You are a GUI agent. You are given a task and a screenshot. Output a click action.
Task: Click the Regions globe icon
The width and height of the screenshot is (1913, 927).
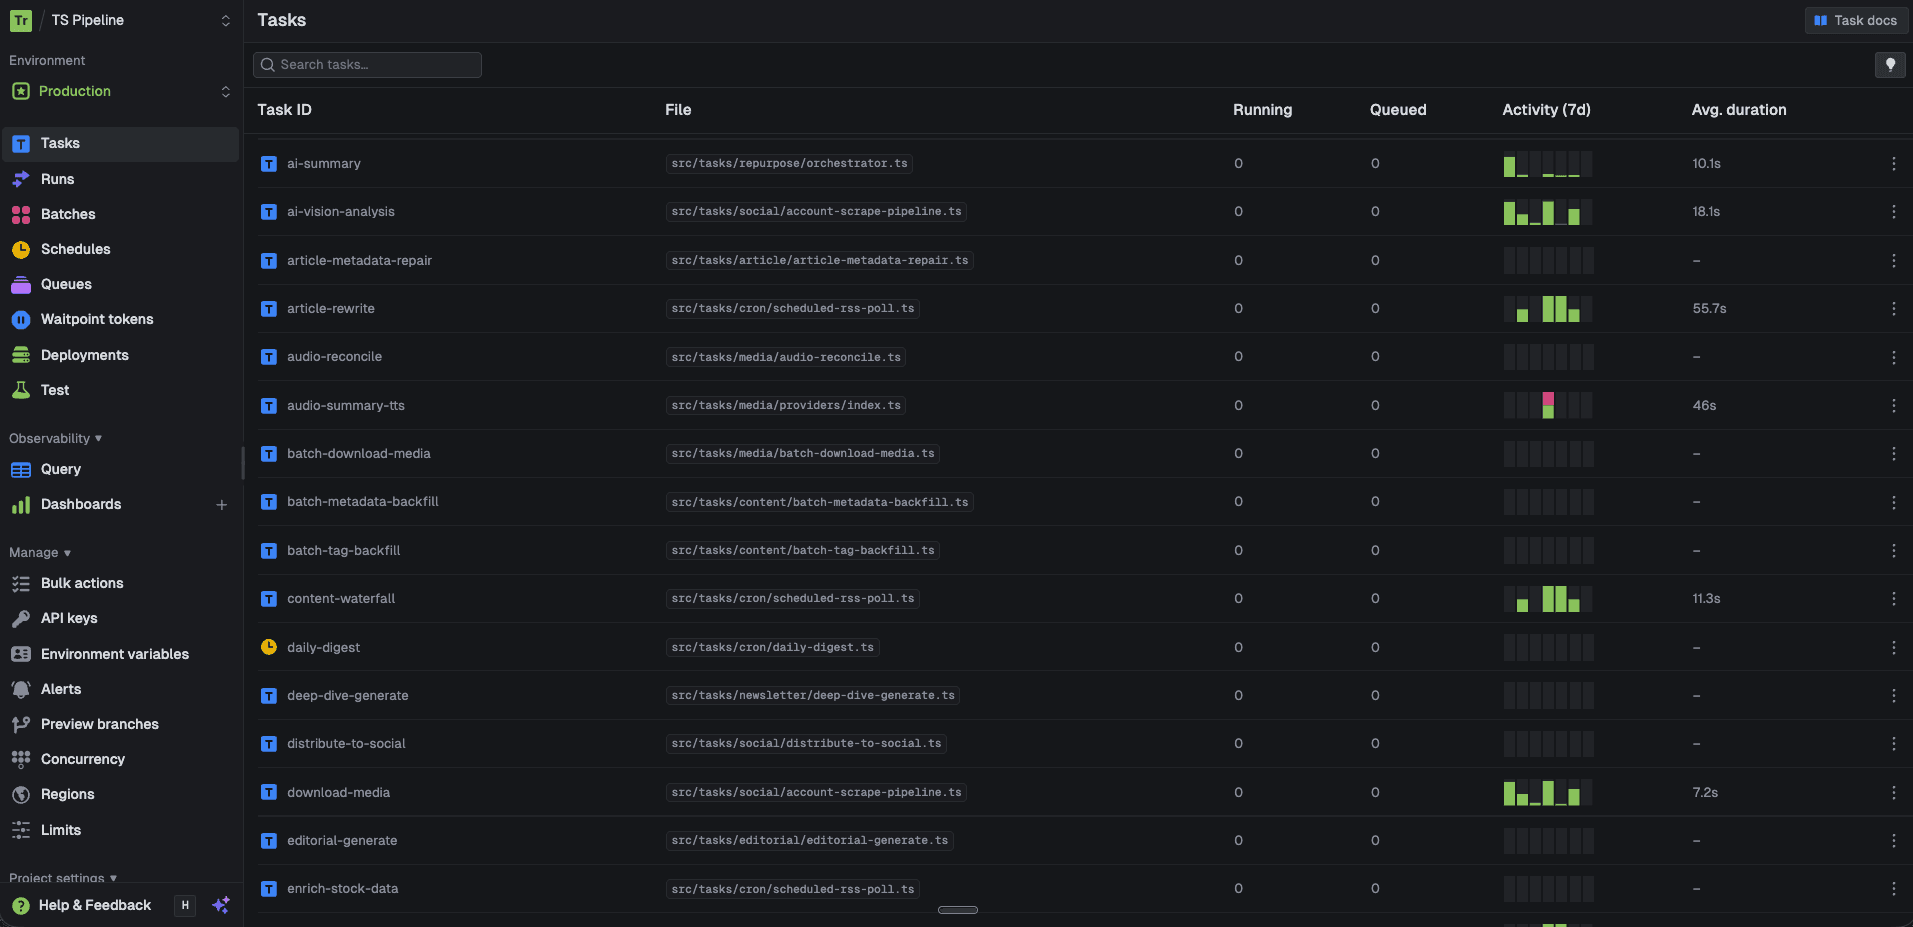point(22,794)
